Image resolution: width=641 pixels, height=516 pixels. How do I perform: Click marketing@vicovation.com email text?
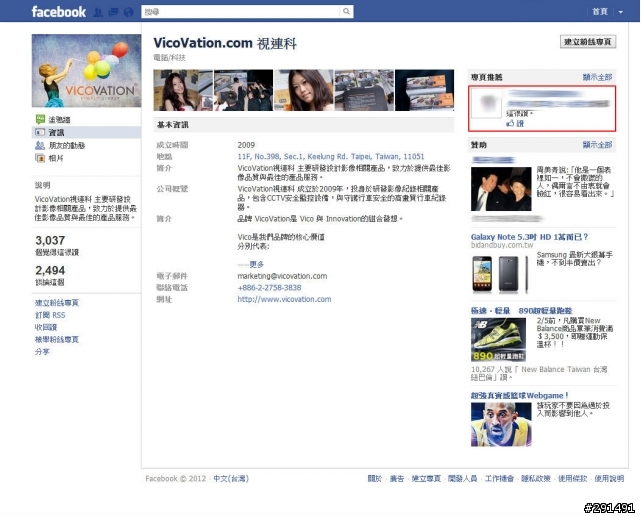(282, 276)
